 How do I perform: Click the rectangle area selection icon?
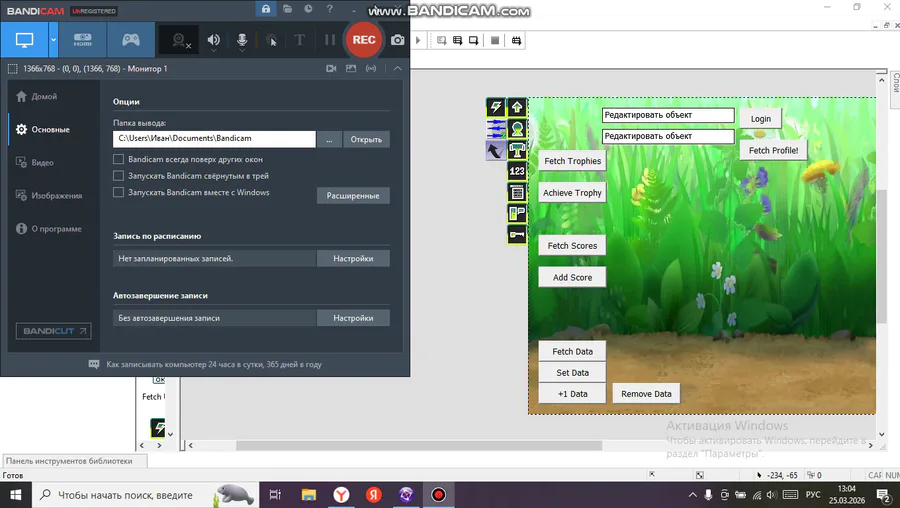(x=12, y=68)
